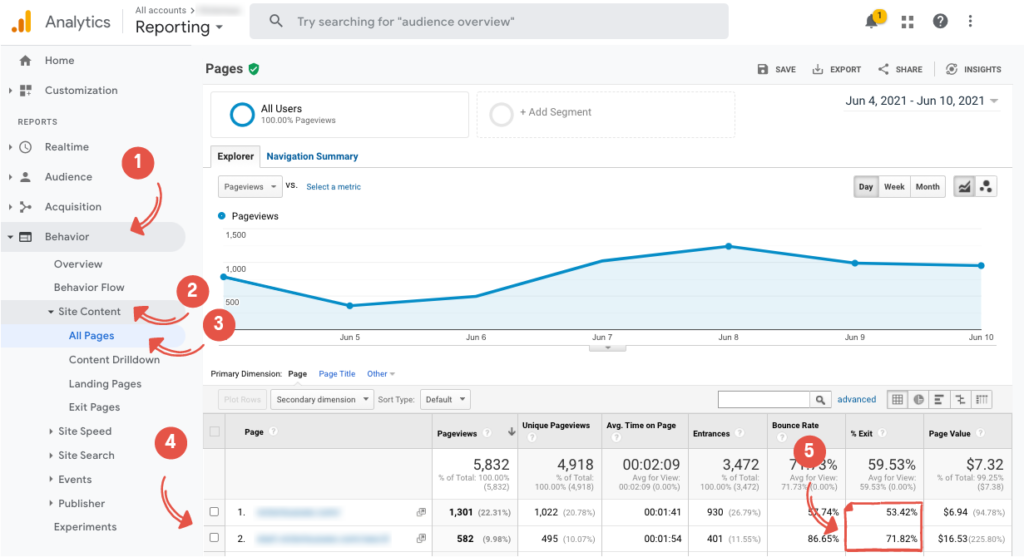Click the help question mark icon
Viewport: 1024px width, 557px height.
pyautogui.click(x=940, y=22)
